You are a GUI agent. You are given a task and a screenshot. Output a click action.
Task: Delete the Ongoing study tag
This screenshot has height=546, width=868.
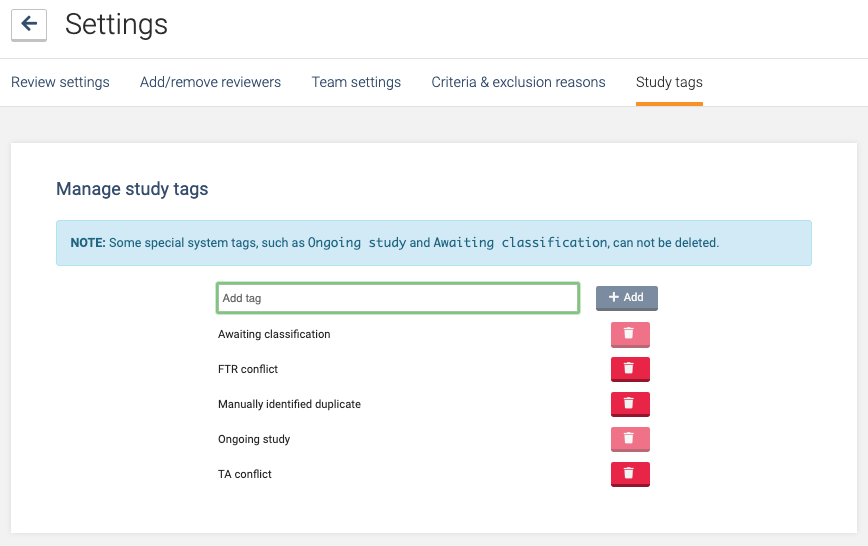point(630,439)
